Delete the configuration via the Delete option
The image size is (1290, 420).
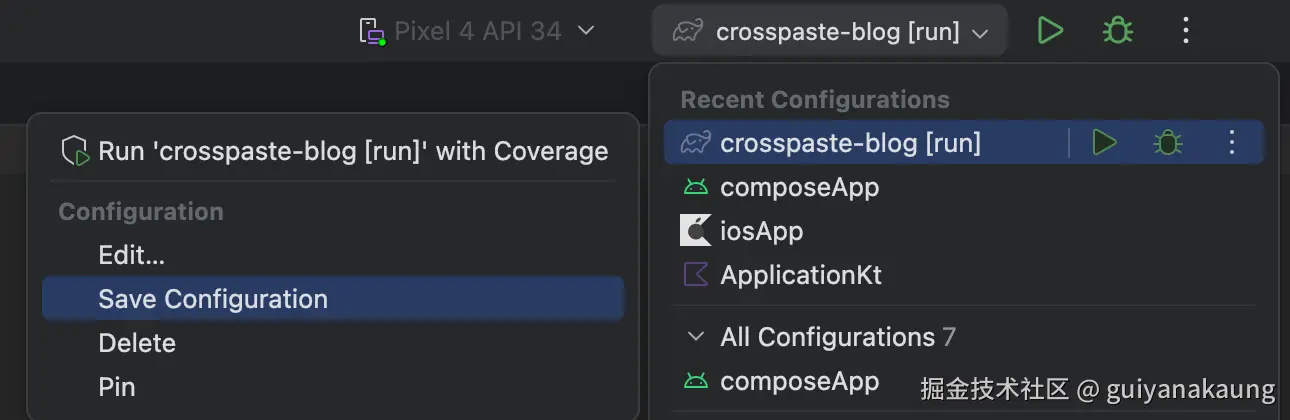[137, 343]
